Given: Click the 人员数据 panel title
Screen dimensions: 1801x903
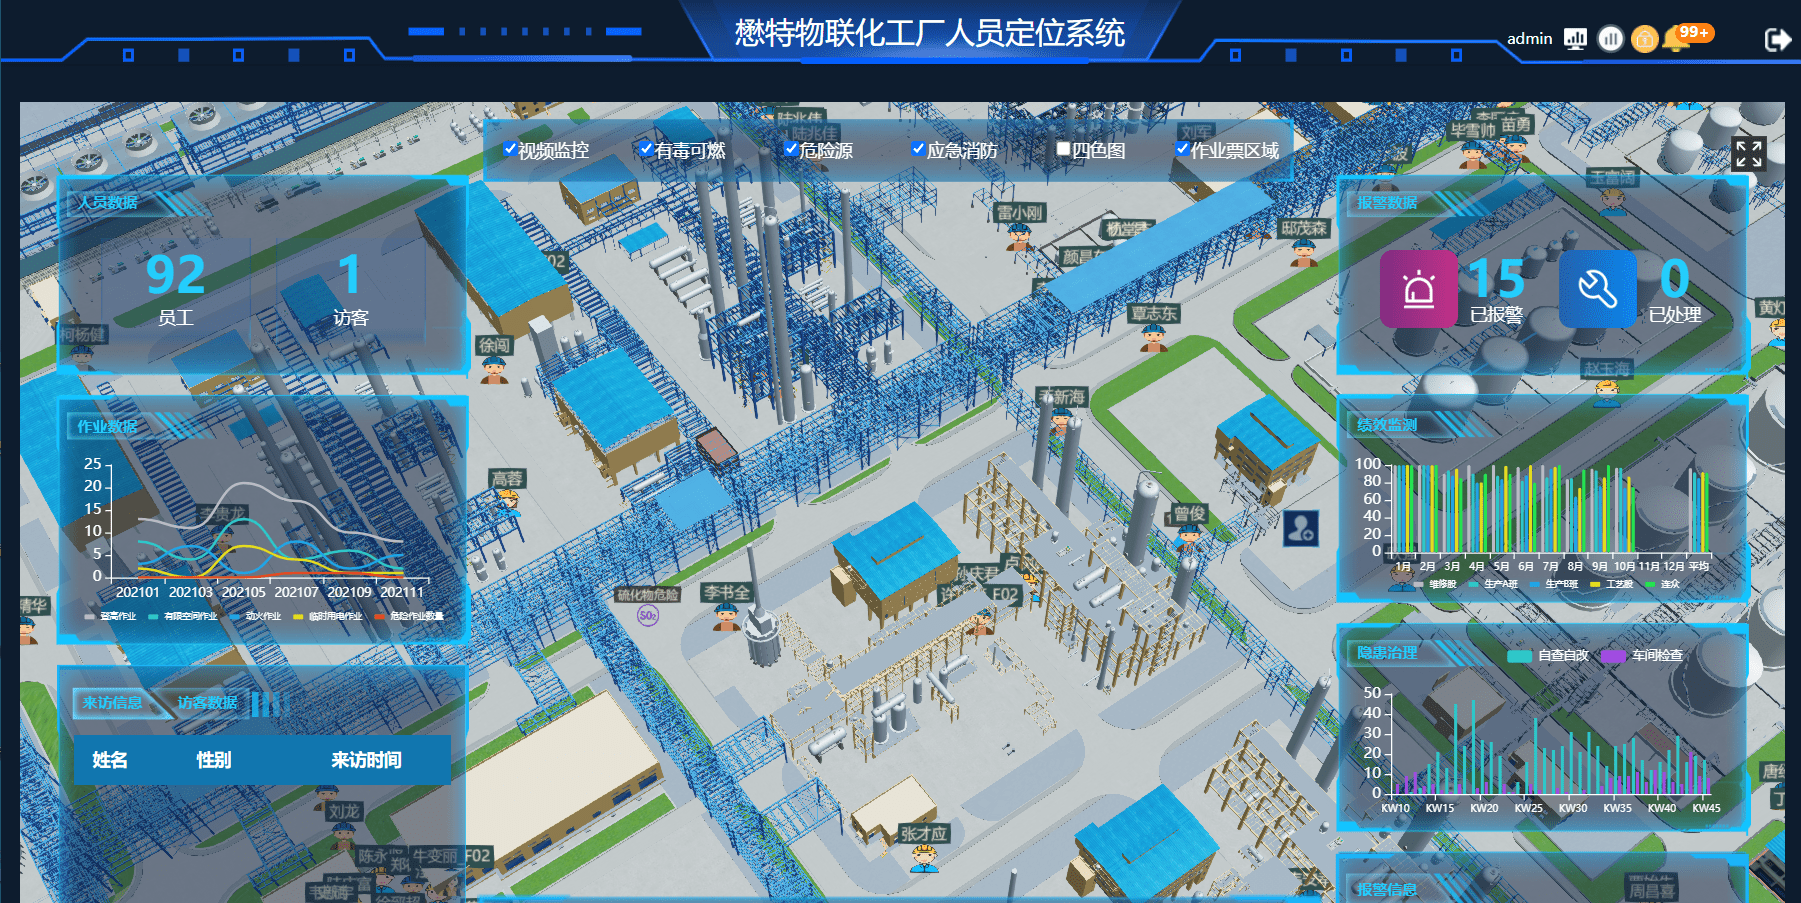Looking at the screenshot, I should (x=109, y=202).
